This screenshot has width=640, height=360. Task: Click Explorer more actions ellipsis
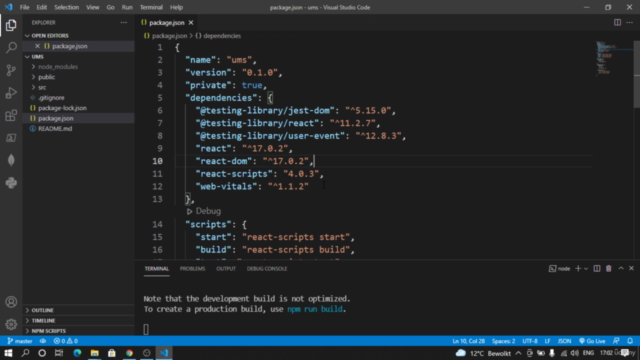point(124,23)
